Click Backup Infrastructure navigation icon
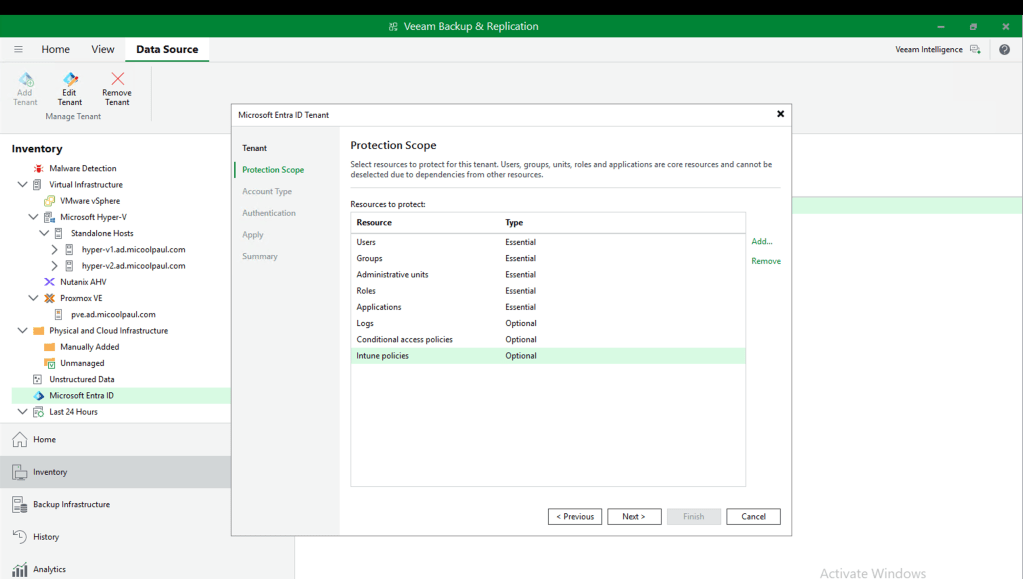This screenshot has height=579, width=1023. coord(20,504)
